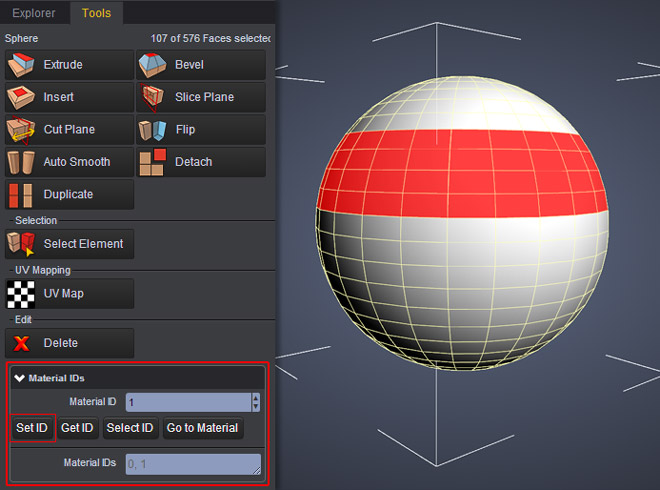The width and height of the screenshot is (660, 490).
Task: Click the red X Delete icon
Action: click(x=21, y=344)
